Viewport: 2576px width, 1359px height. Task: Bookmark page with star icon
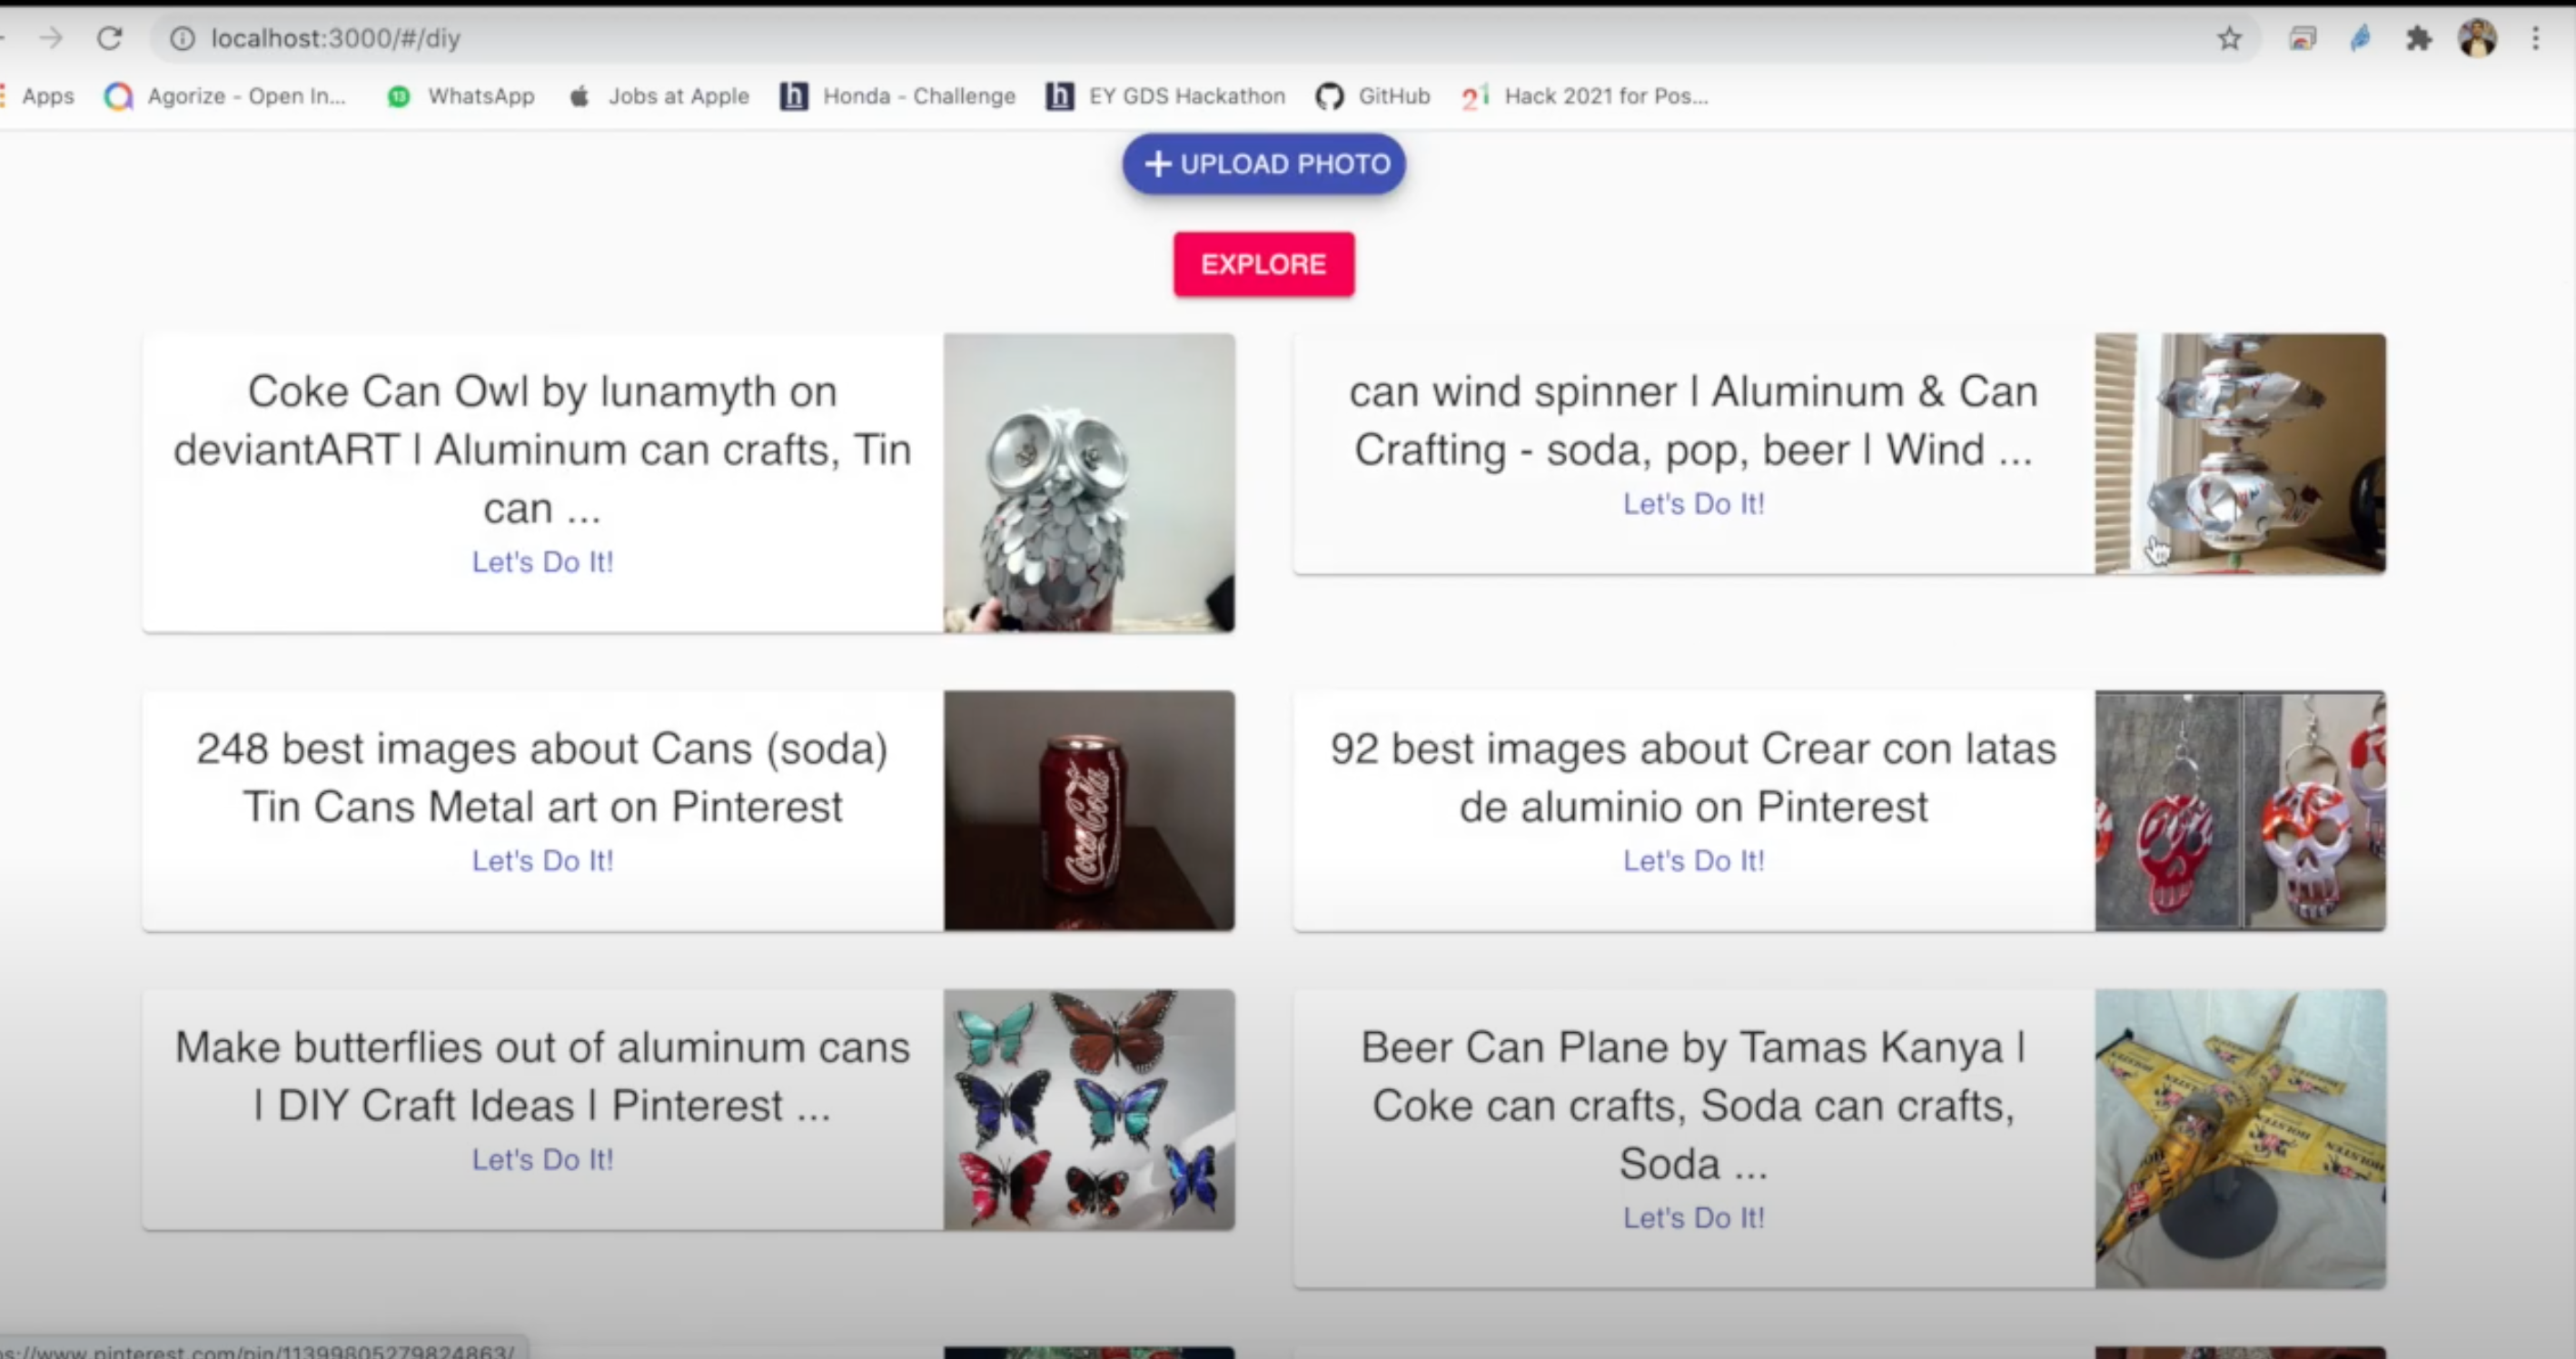(2229, 39)
